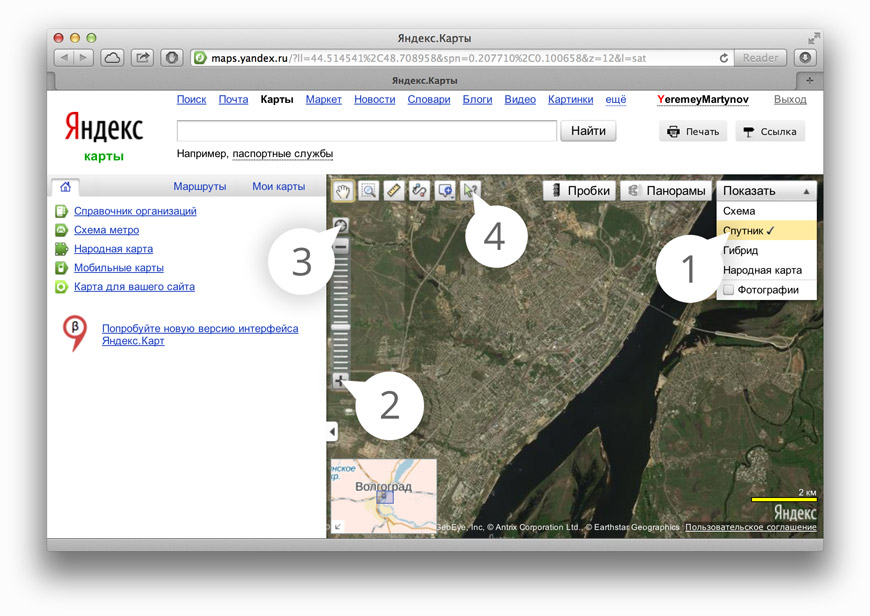This screenshot has height=616, width=870.
Task: Select the route drawing tool
Action: point(419,191)
